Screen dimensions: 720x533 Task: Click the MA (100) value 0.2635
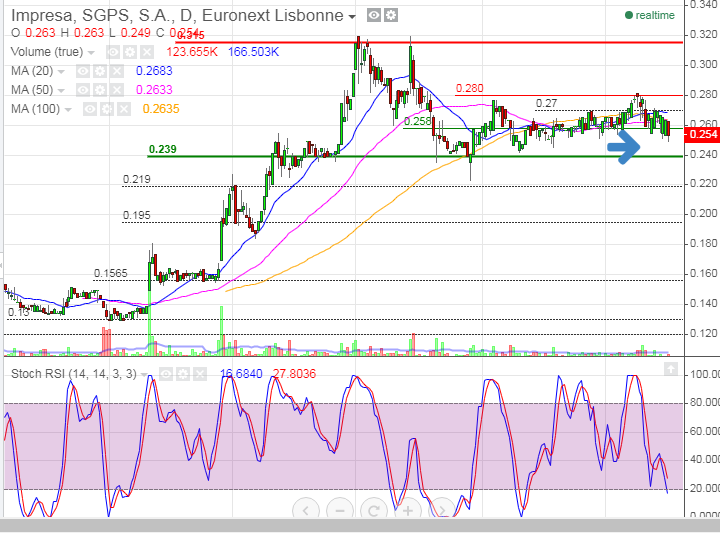pyautogui.click(x=161, y=109)
